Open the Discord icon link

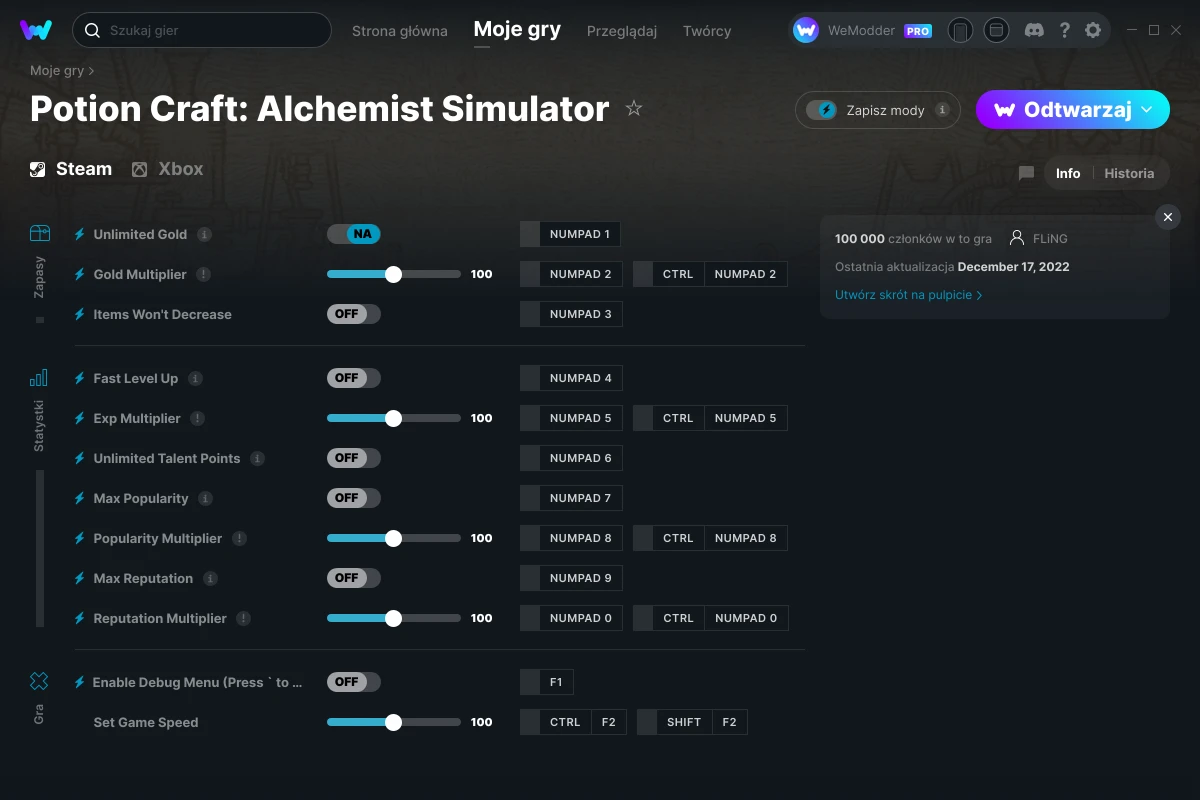[1033, 30]
